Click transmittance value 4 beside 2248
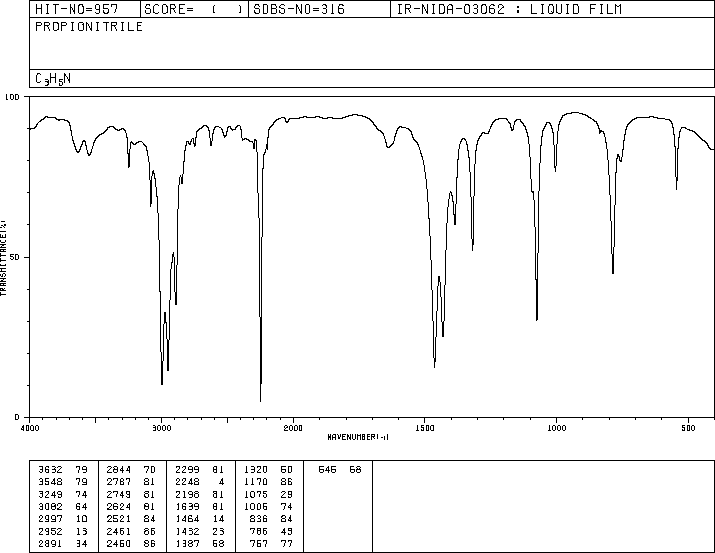 pyautogui.click(x=221, y=482)
